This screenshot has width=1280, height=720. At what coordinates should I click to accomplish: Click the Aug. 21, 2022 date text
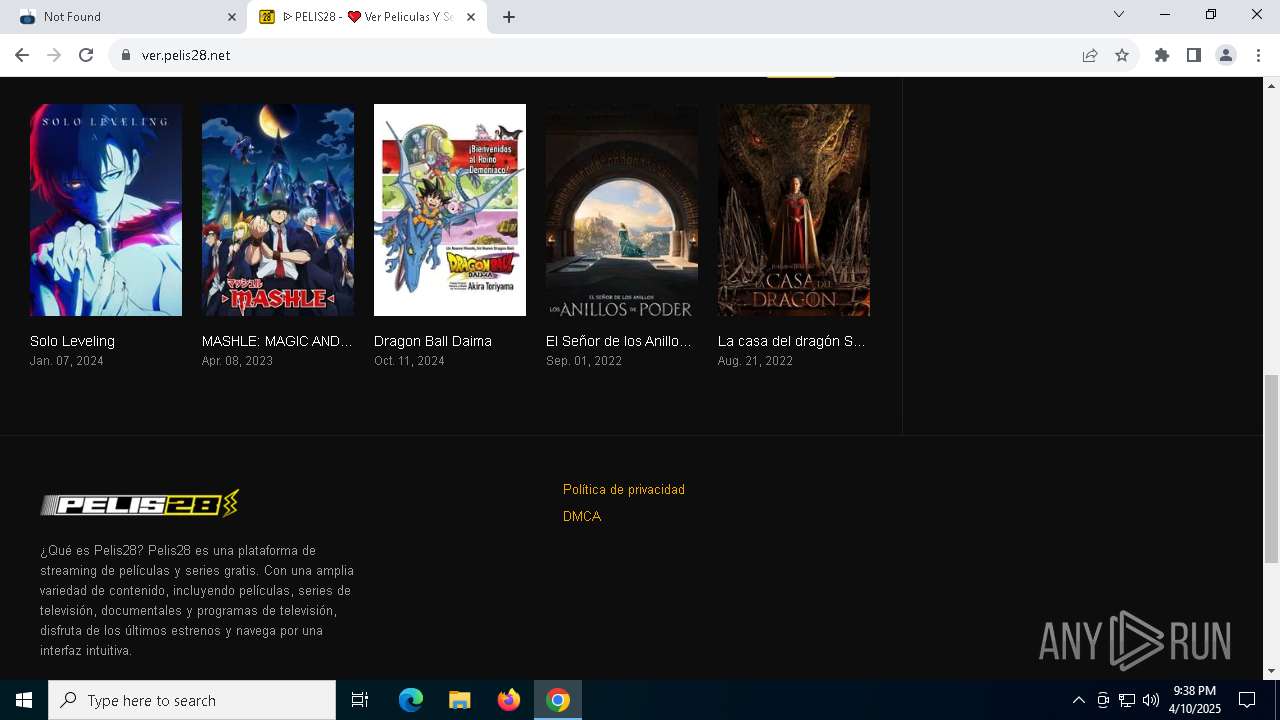(x=755, y=361)
